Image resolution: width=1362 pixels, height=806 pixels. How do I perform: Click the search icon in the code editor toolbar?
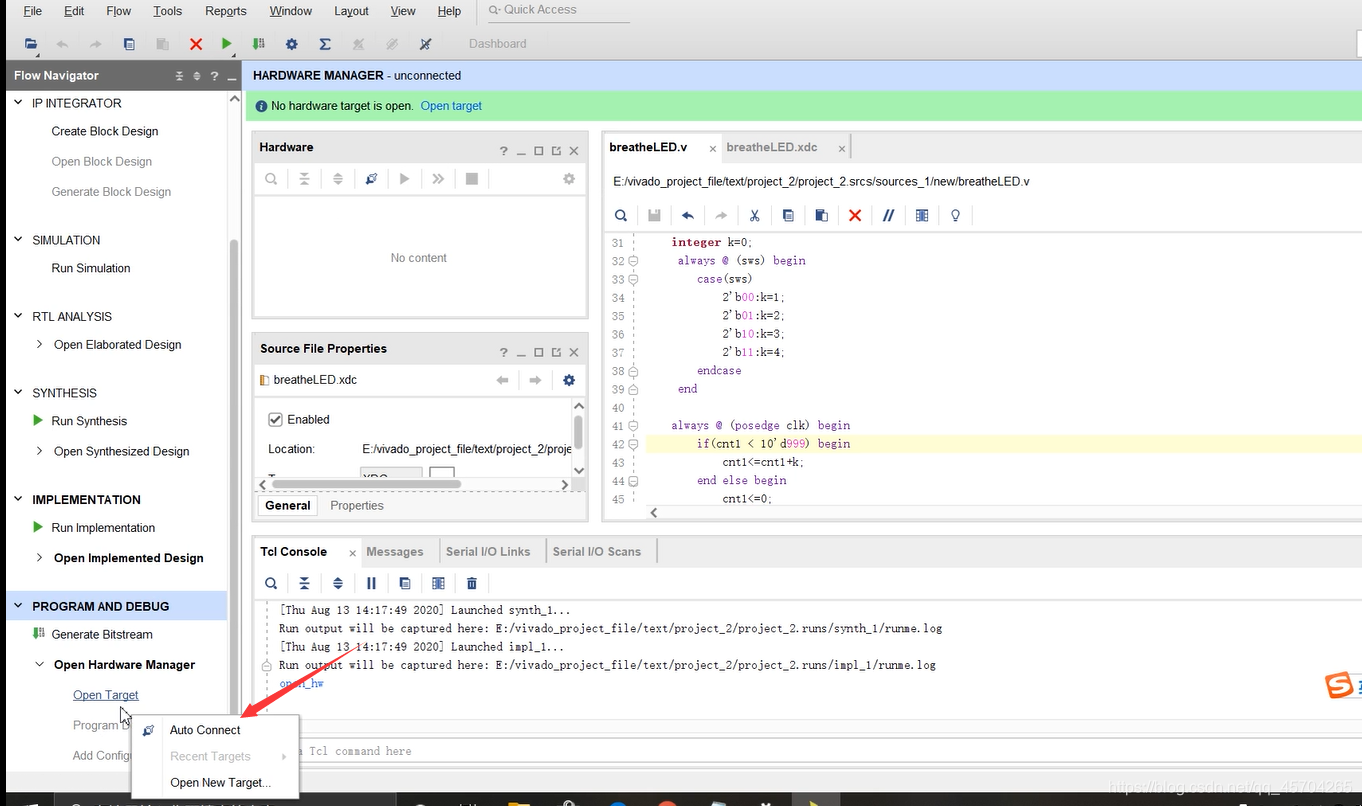tap(621, 215)
